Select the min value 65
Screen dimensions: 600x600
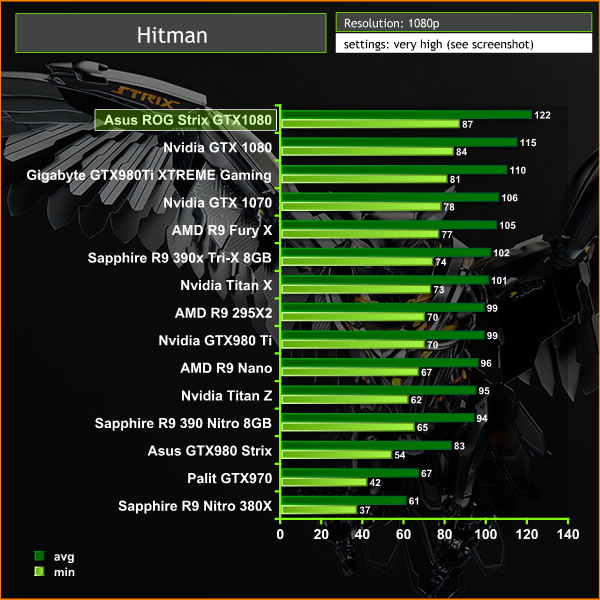(x=422, y=427)
